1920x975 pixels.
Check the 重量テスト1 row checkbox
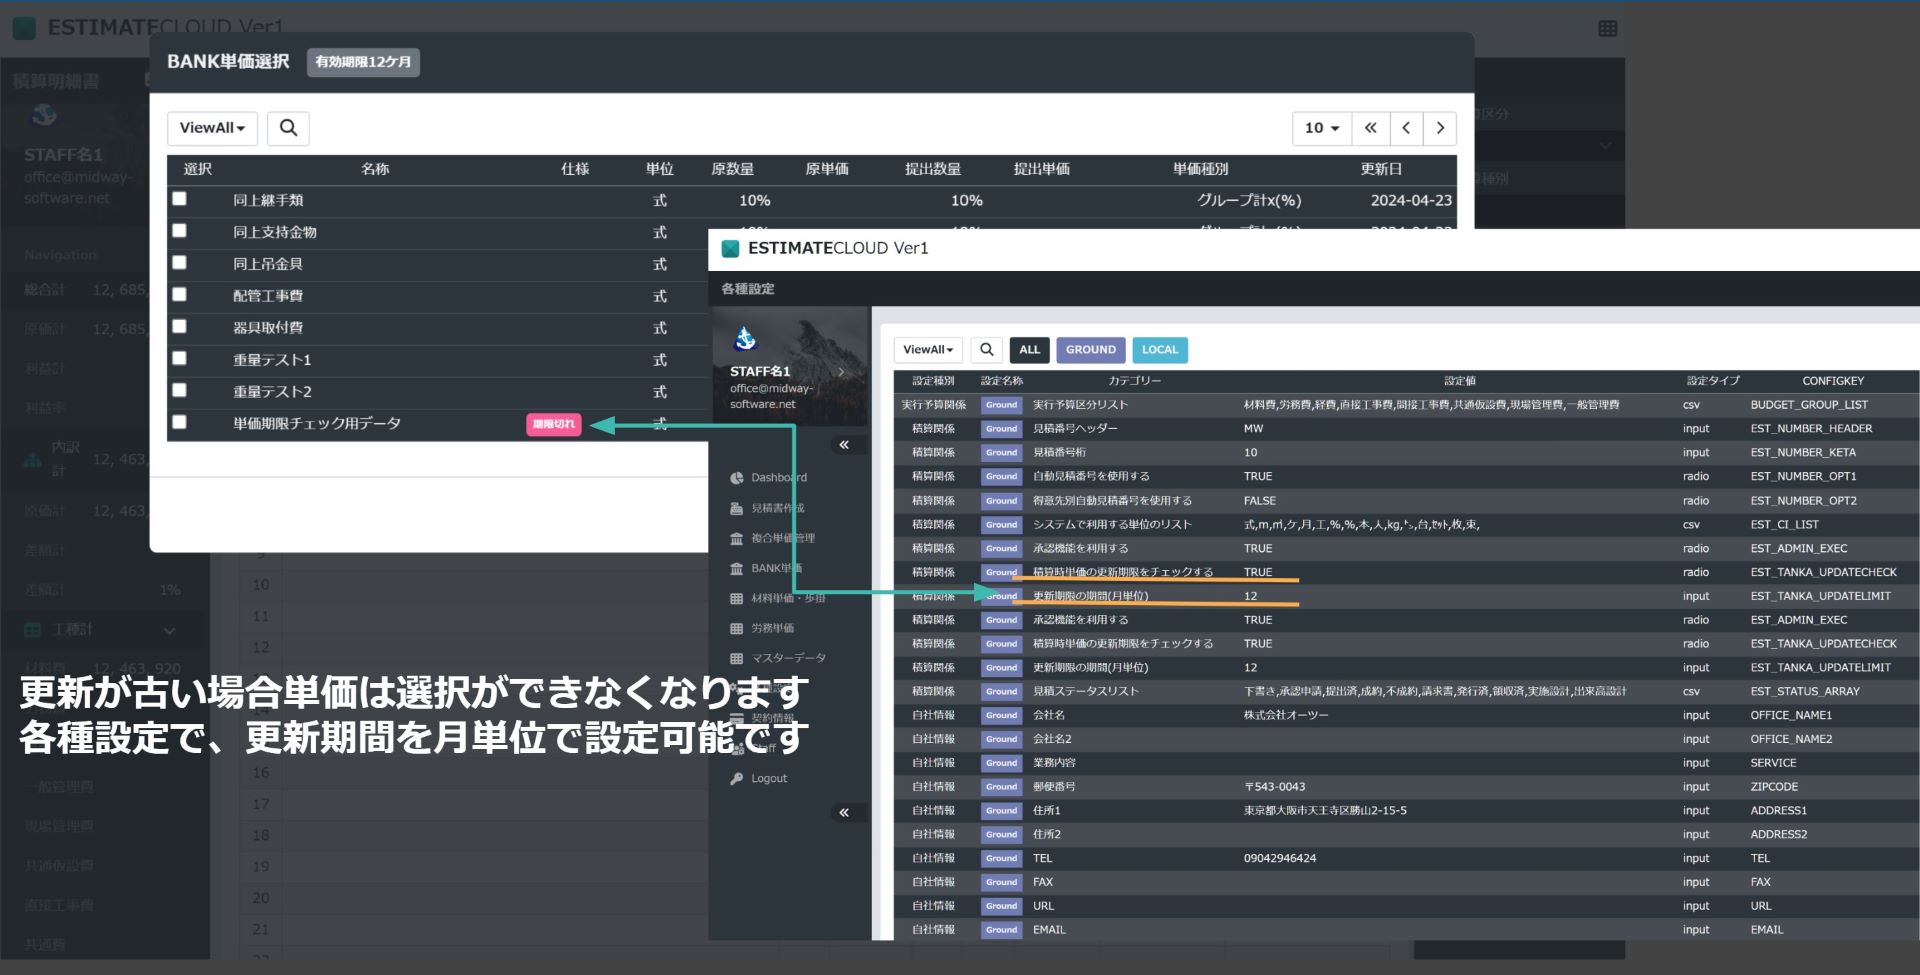click(x=180, y=358)
